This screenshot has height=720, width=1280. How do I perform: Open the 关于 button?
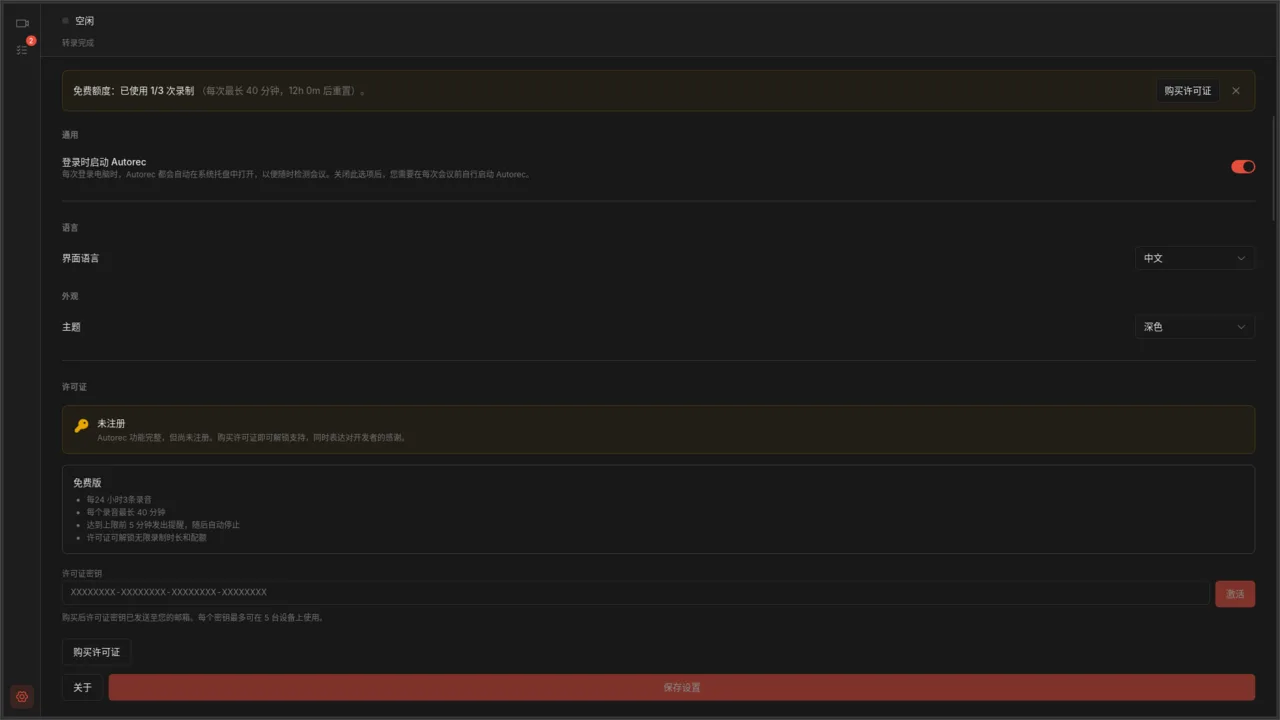pyautogui.click(x=82, y=687)
